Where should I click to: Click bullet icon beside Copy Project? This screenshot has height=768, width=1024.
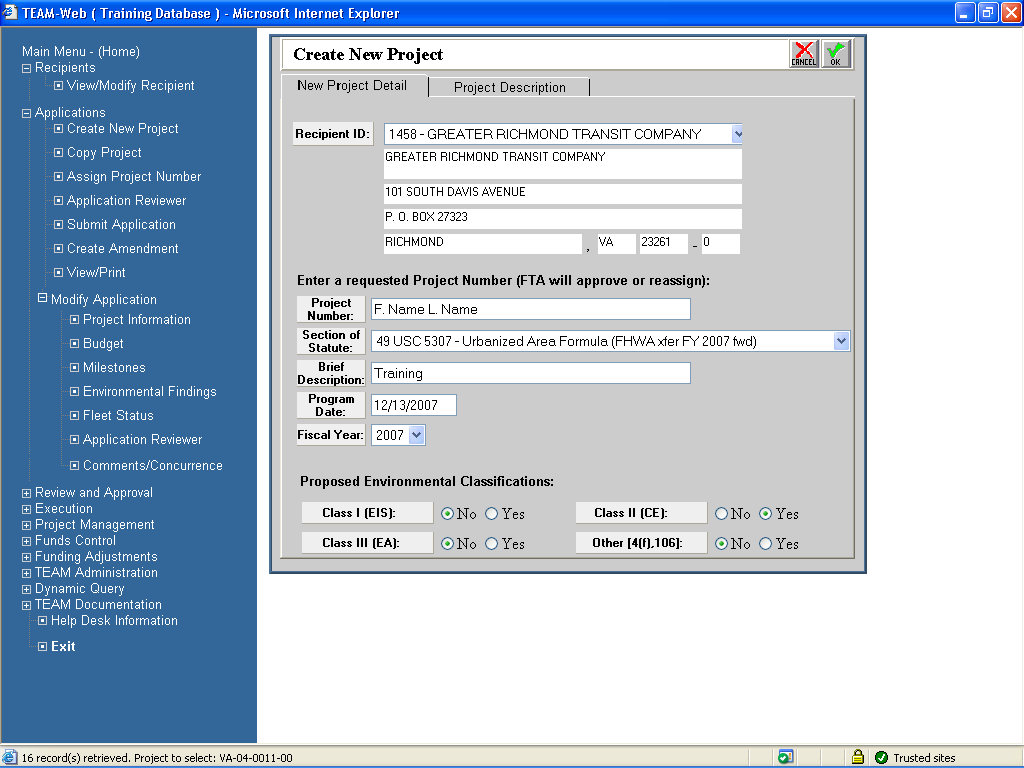58,153
